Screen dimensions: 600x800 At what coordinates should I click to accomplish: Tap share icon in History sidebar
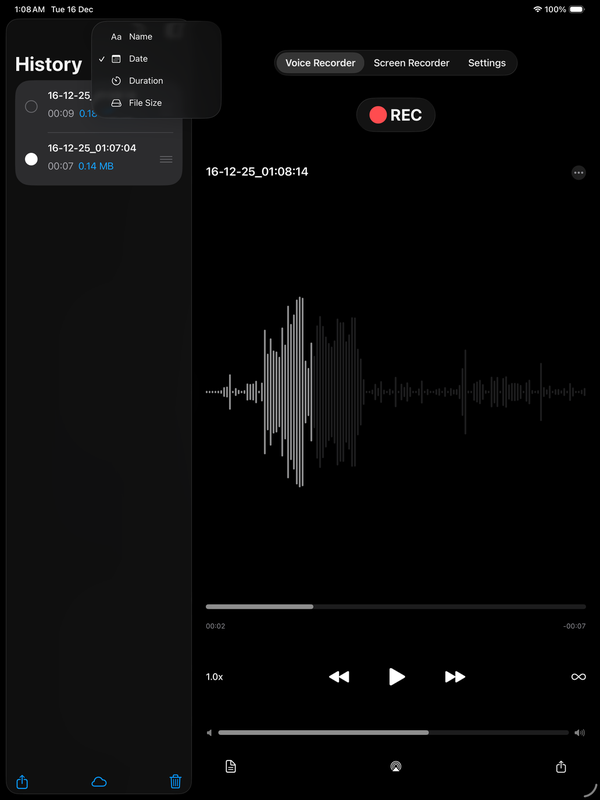tap(22, 782)
